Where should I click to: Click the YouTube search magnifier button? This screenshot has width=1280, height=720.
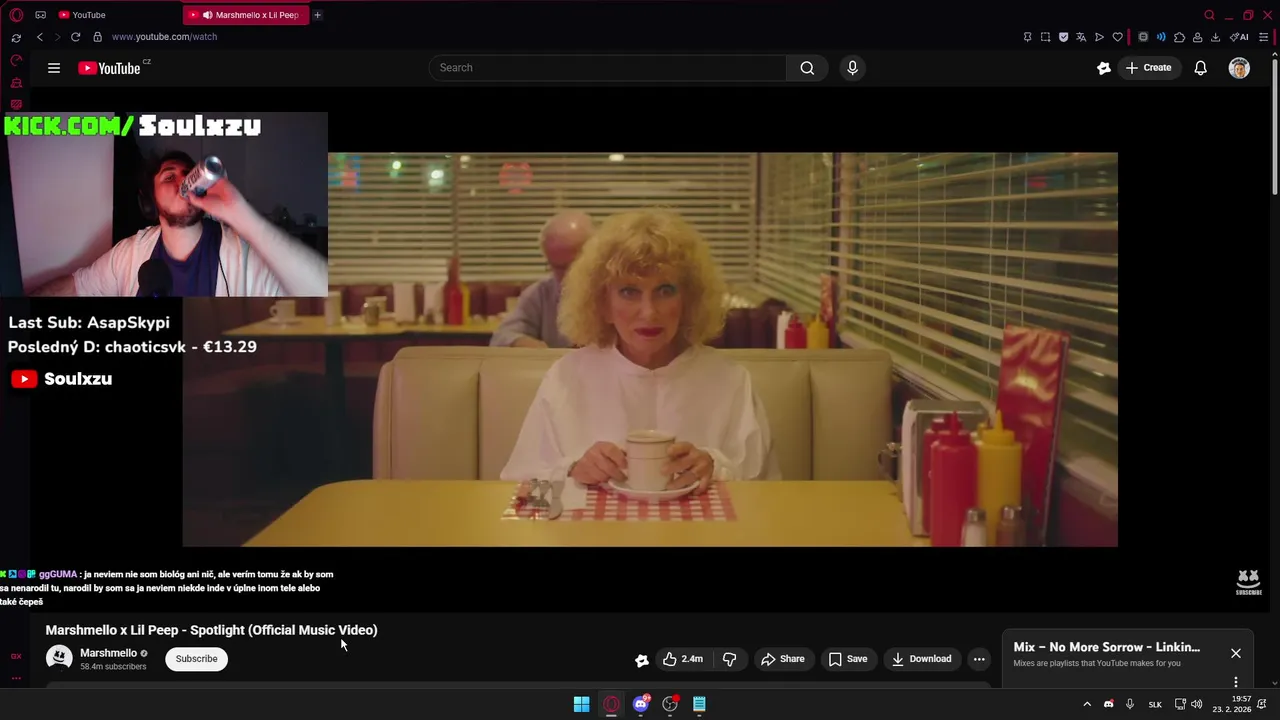tap(807, 68)
